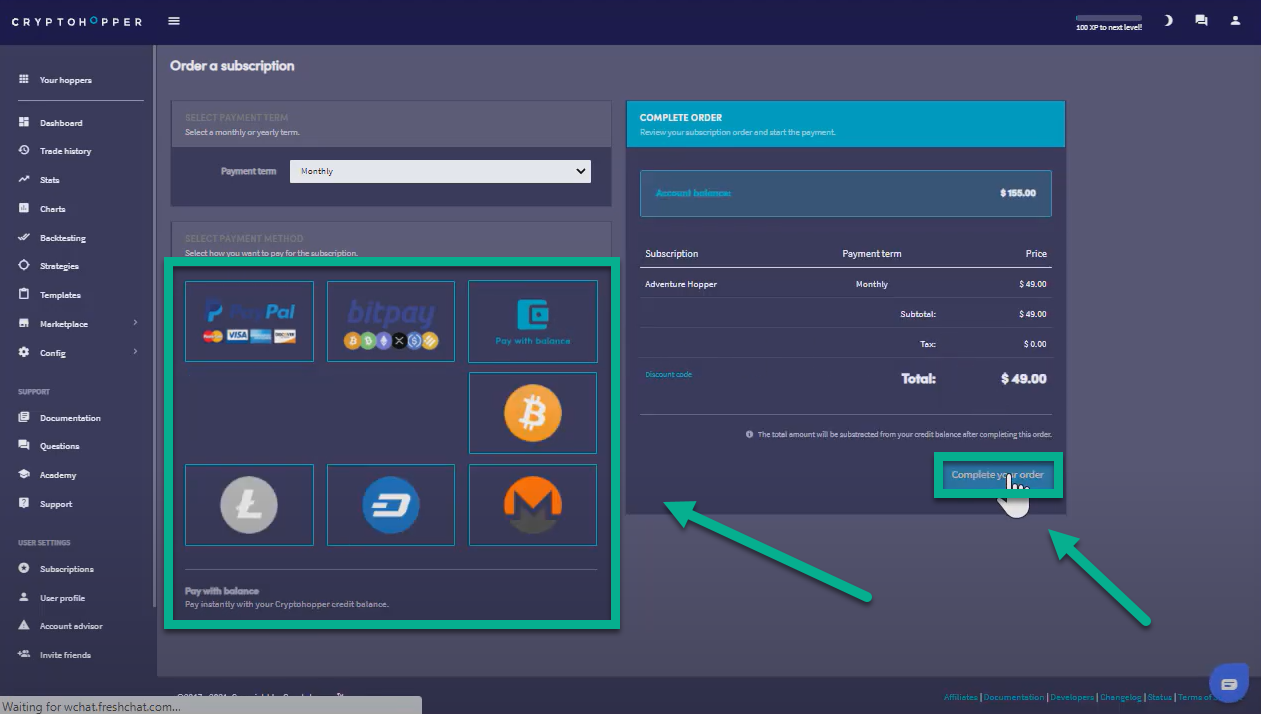Screen dimensions: 1261x714
Task: Toggle dark mode moon icon
Action: pyautogui.click(x=1168, y=21)
